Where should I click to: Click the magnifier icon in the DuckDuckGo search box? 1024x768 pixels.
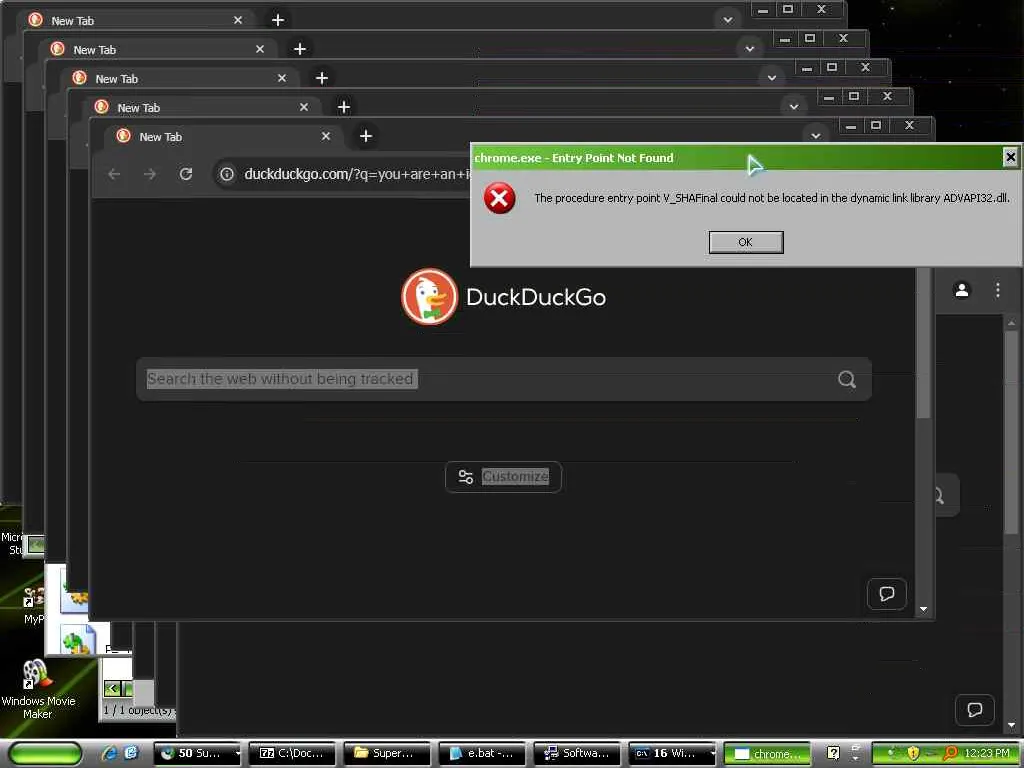(x=847, y=379)
